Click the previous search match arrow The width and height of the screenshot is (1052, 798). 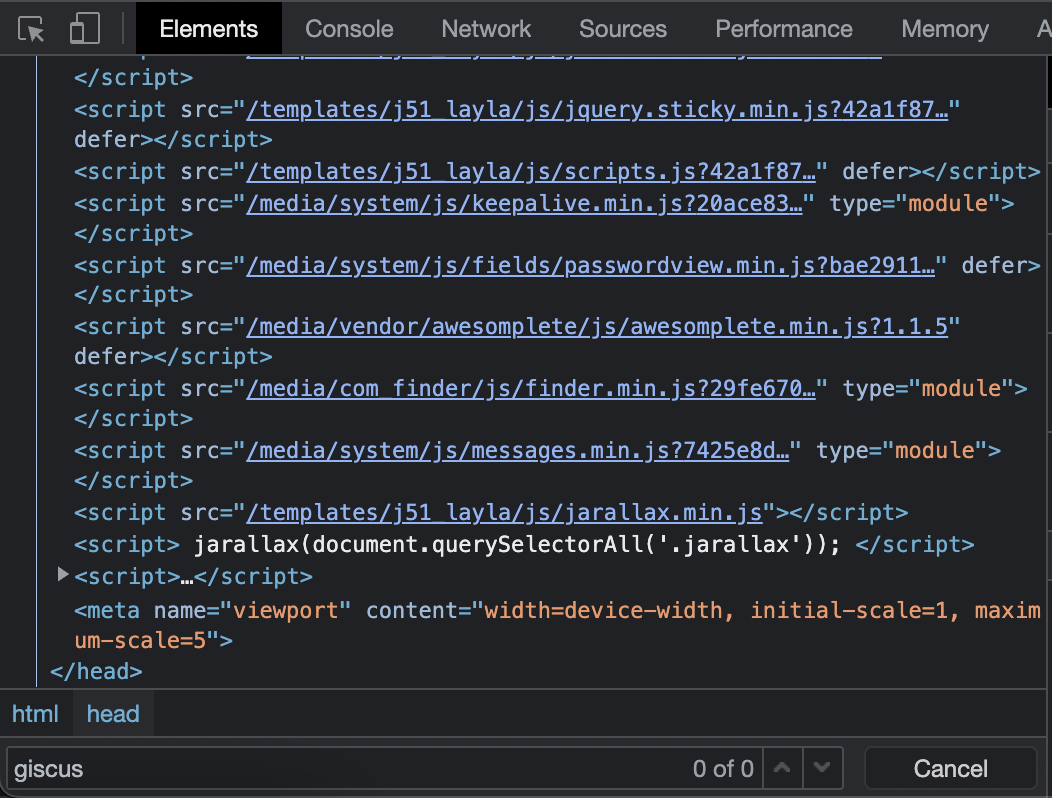[x=783, y=768]
